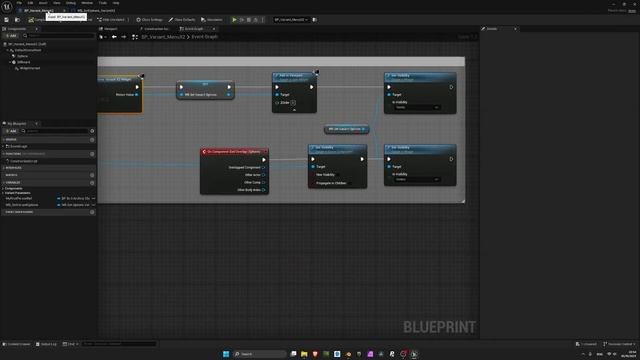Open the Asset menu

(43, 3)
